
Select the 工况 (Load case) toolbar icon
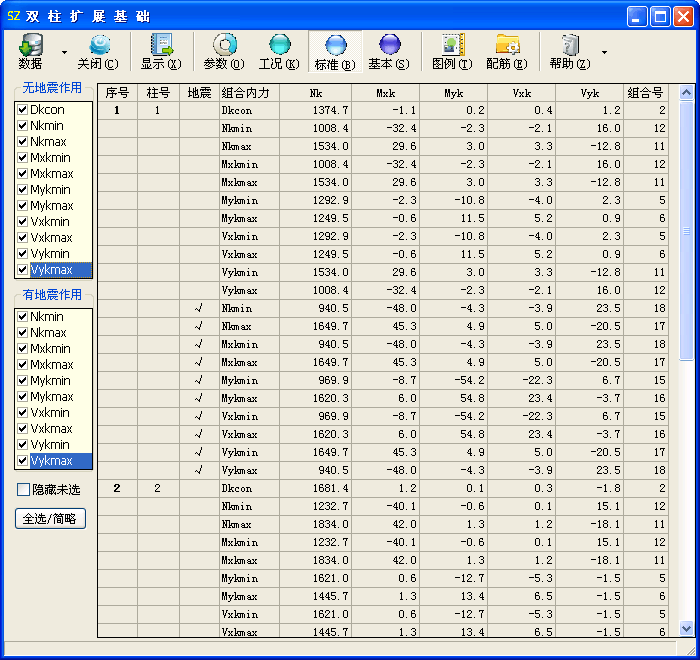279,45
